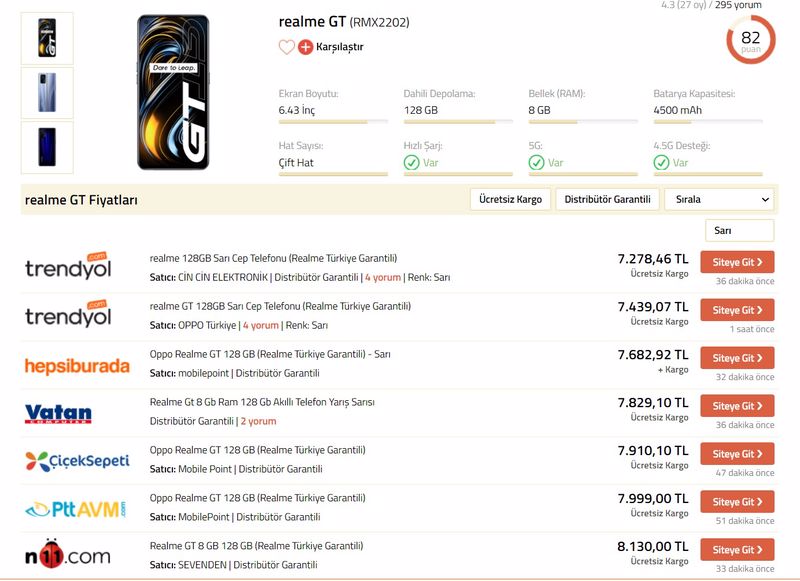This screenshot has height=581, width=800.
Task: Click seller name 'SEVENDEN'
Action: [203, 565]
